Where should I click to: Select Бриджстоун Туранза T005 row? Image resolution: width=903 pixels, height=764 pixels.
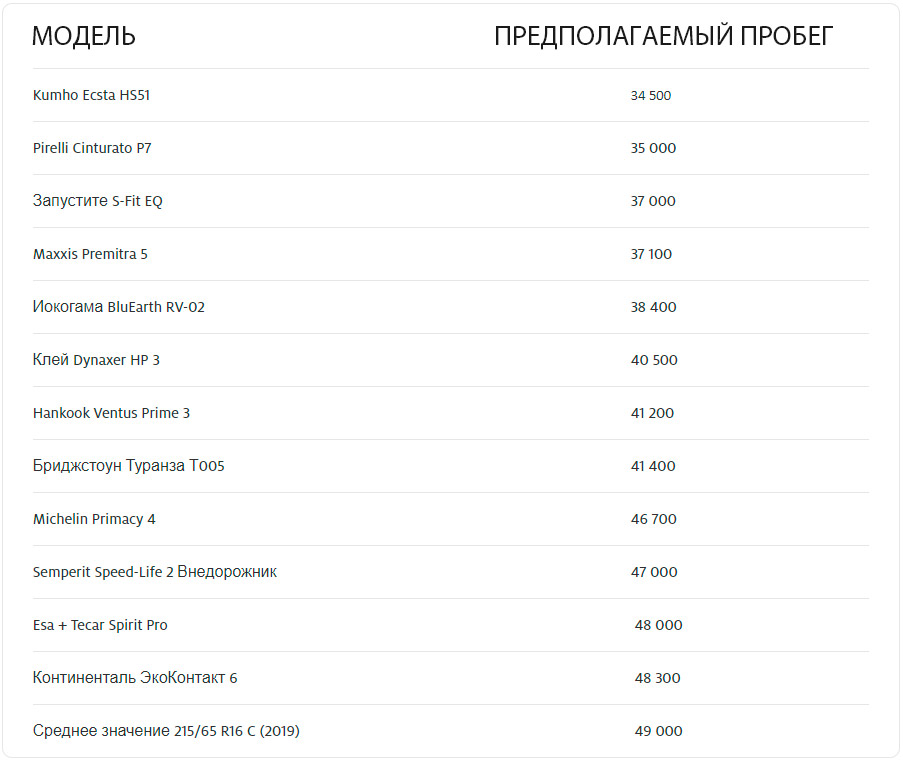pyautogui.click(x=128, y=466)
